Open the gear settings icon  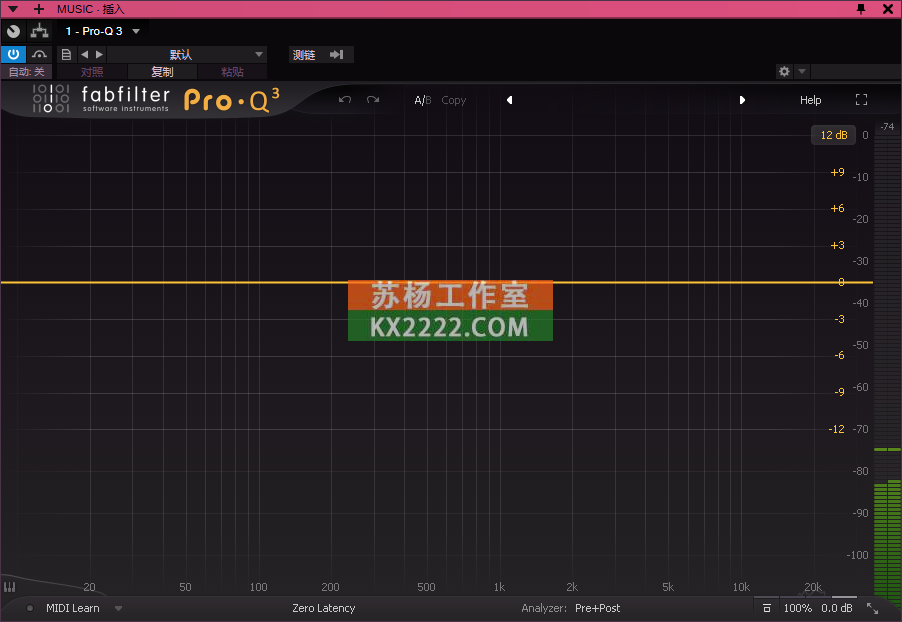784,71
